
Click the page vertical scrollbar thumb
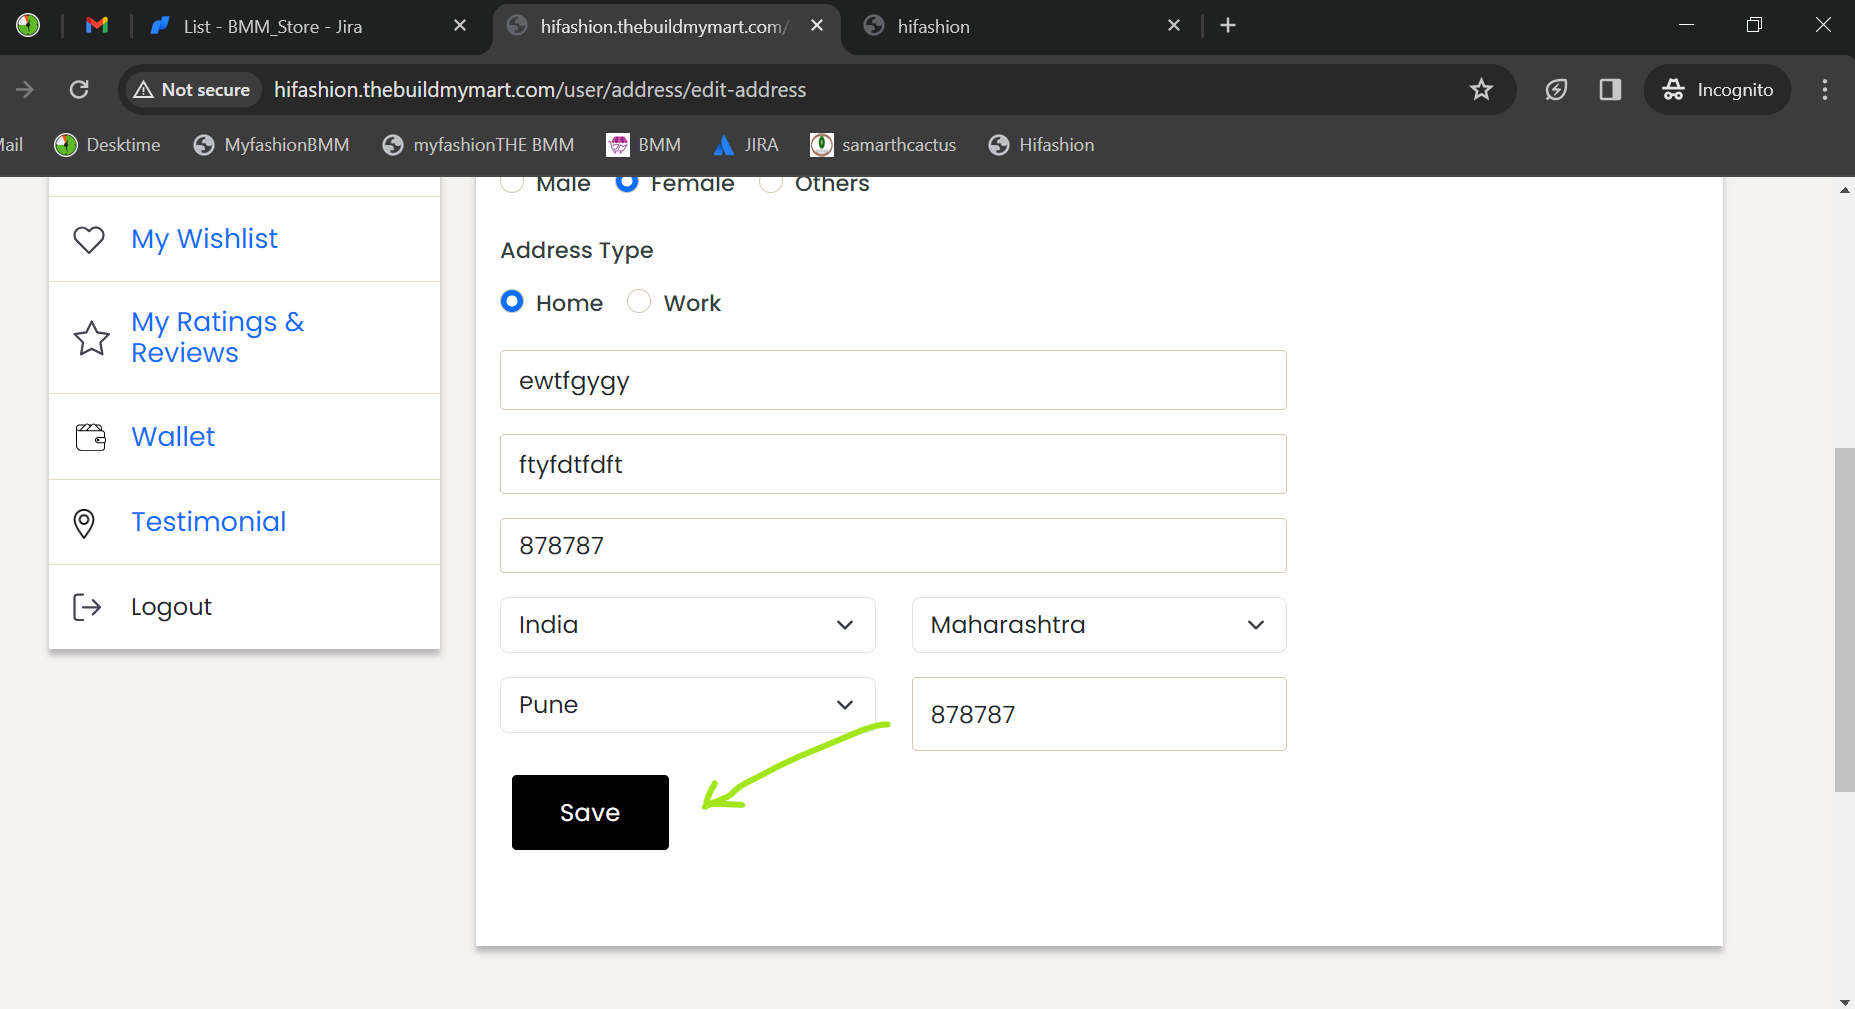point(1845,620)
